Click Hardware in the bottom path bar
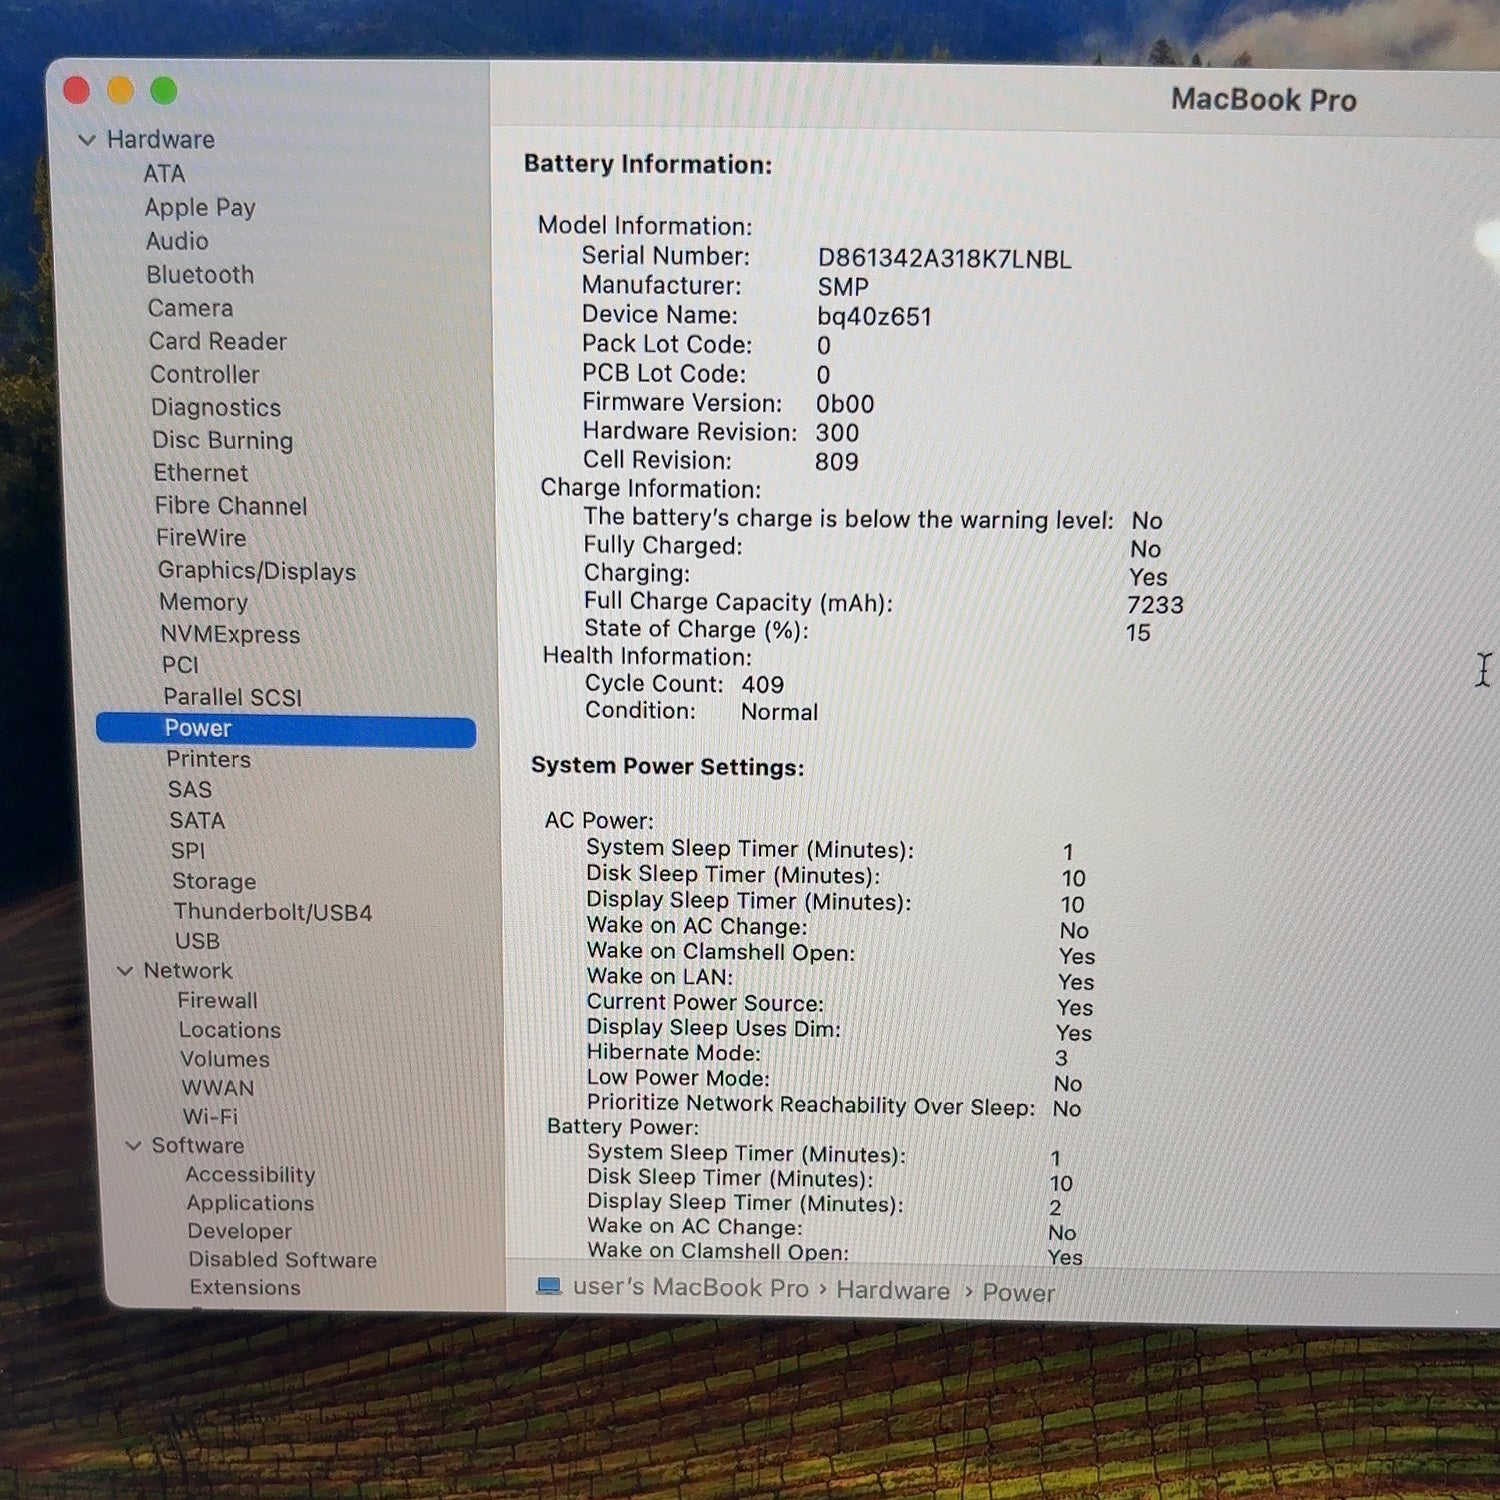Image resolution: width=1500 pixels, height=1500 pixels. pyautogui.click(x=893, y=1291)
